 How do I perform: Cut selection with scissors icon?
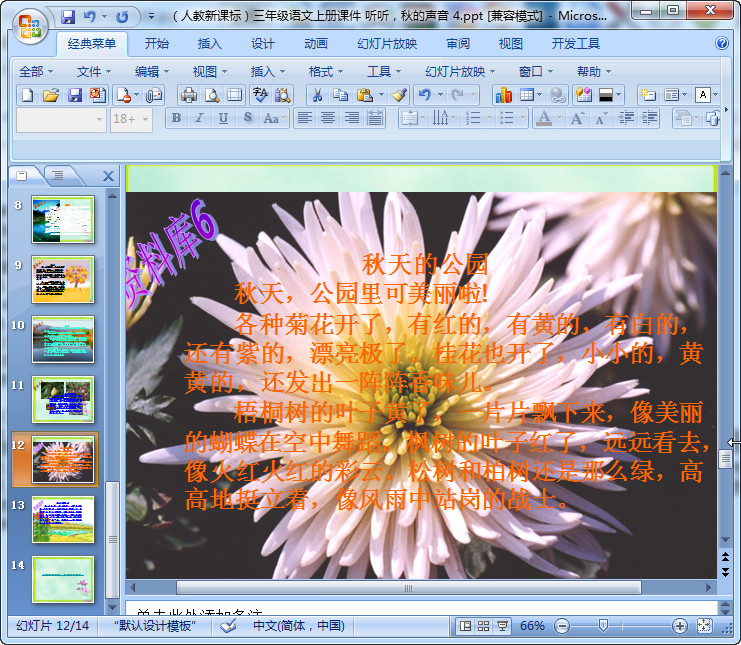pos(318,95)
